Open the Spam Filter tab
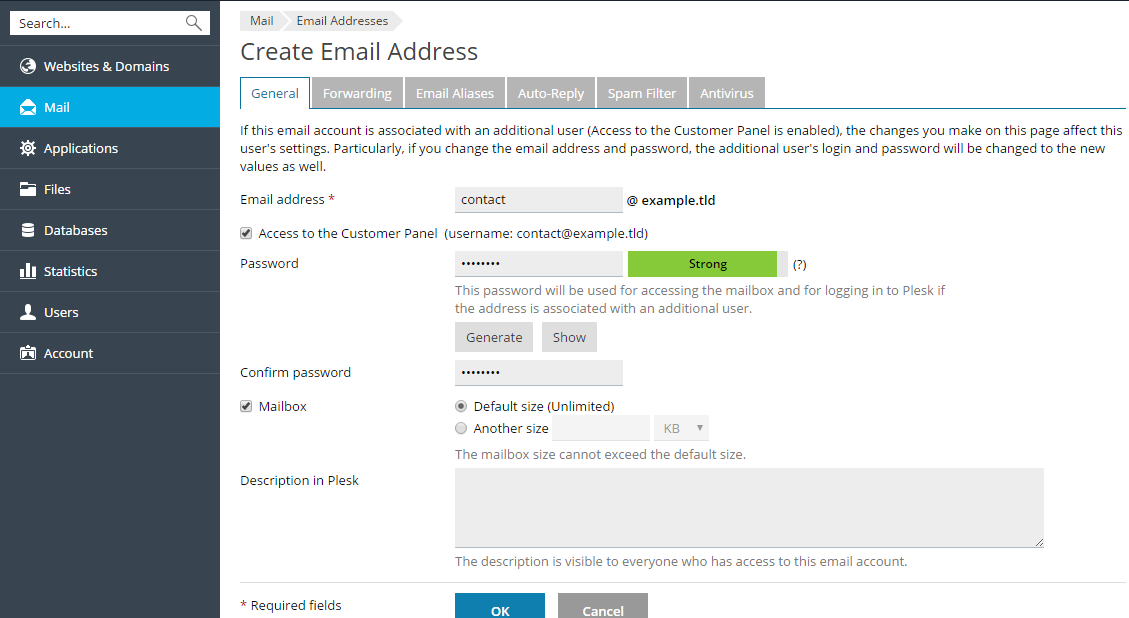Screen dimensions: 1129x618 642,93
